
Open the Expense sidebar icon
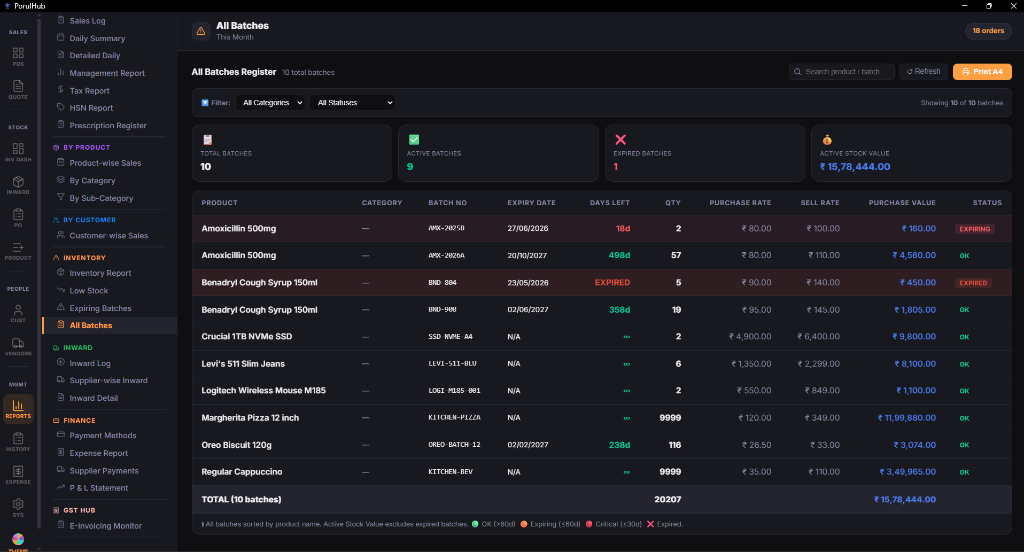18,475
